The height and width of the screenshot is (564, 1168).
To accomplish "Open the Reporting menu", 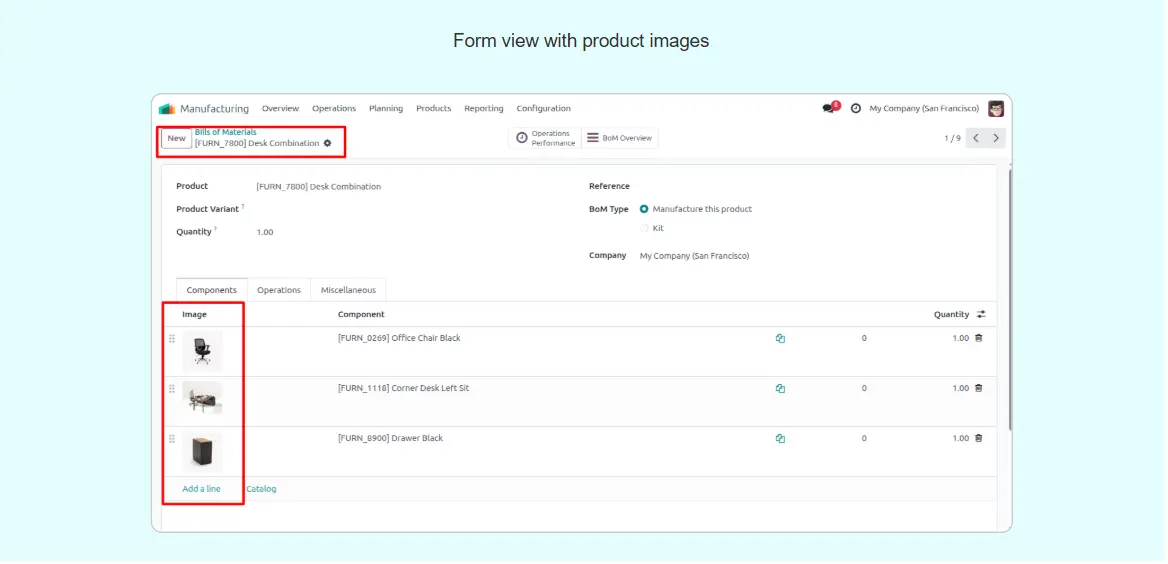I will pos(483,108).
